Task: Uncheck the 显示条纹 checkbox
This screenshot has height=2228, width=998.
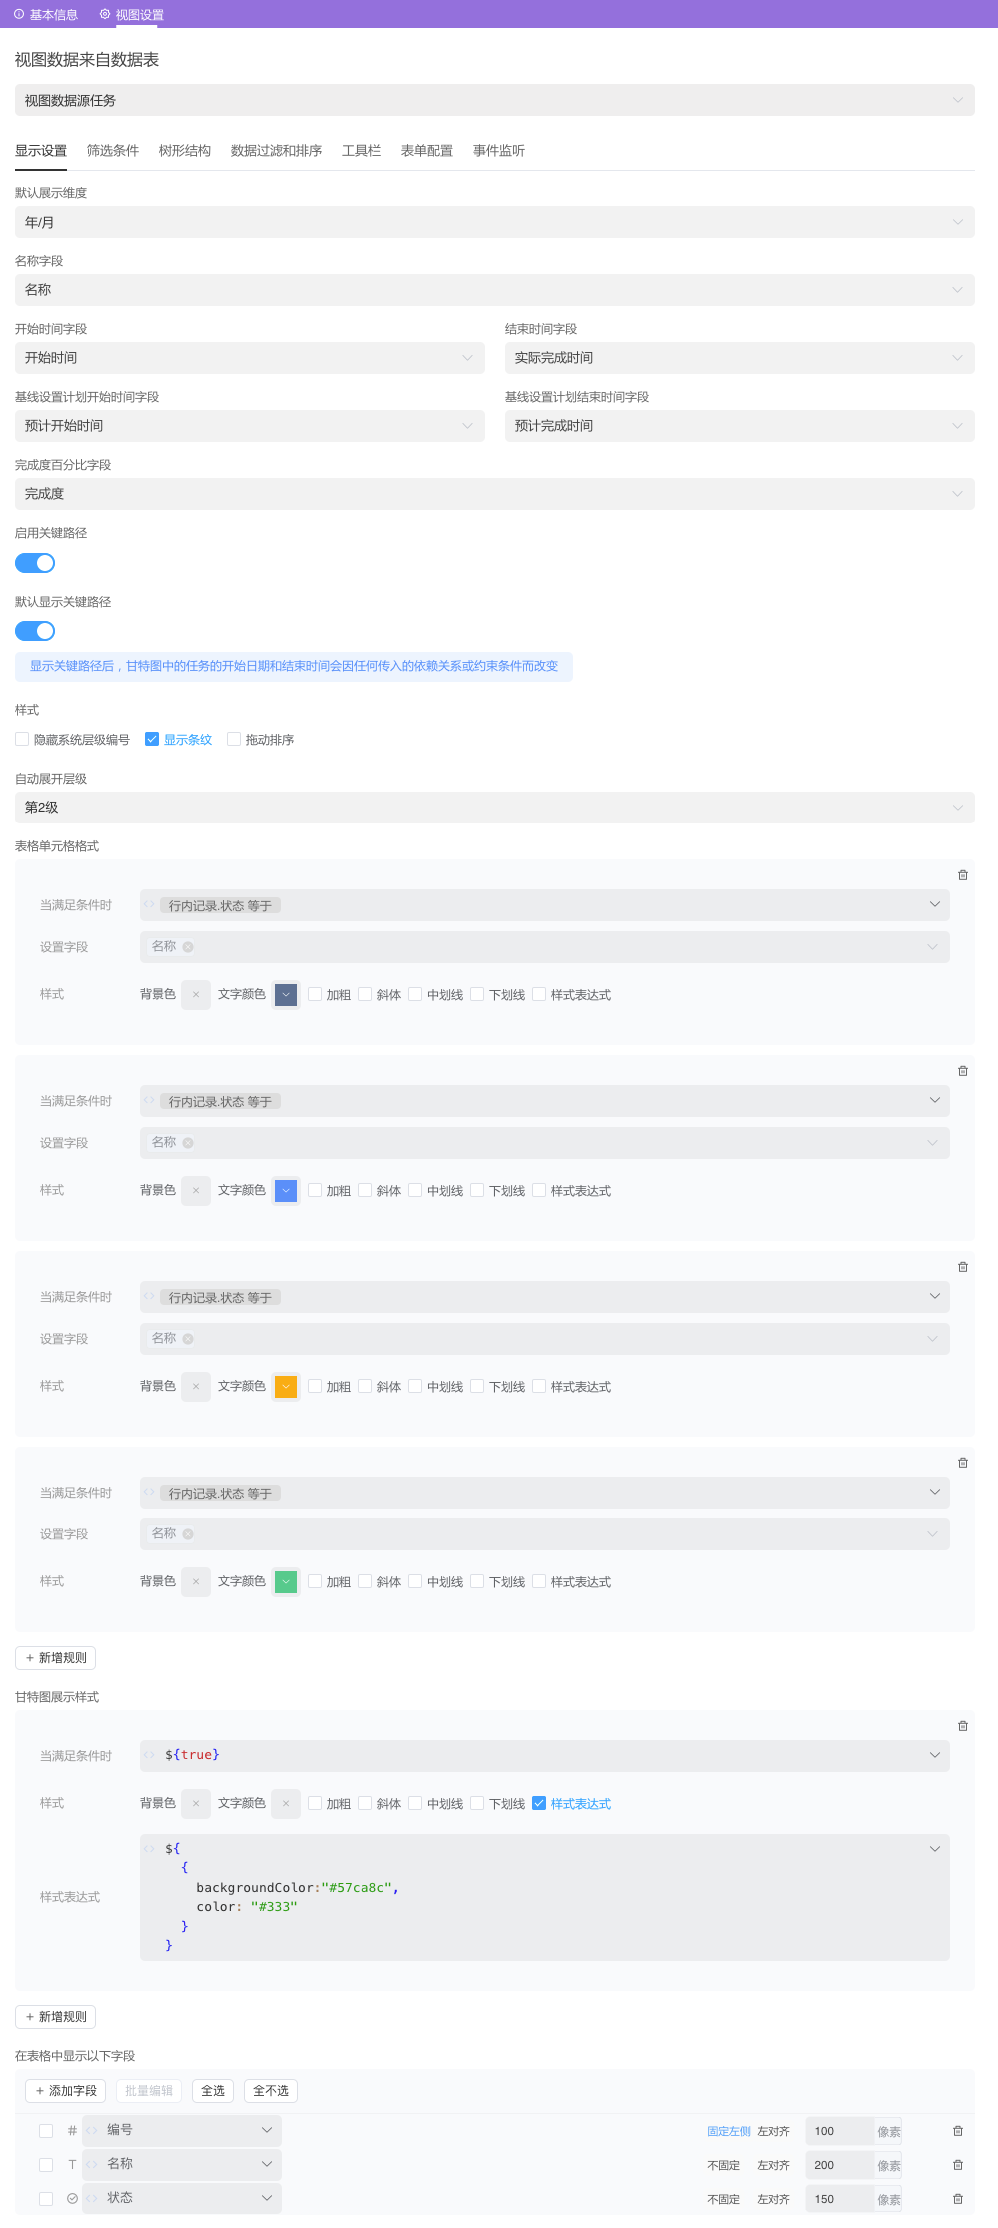Action: (152, 739)
